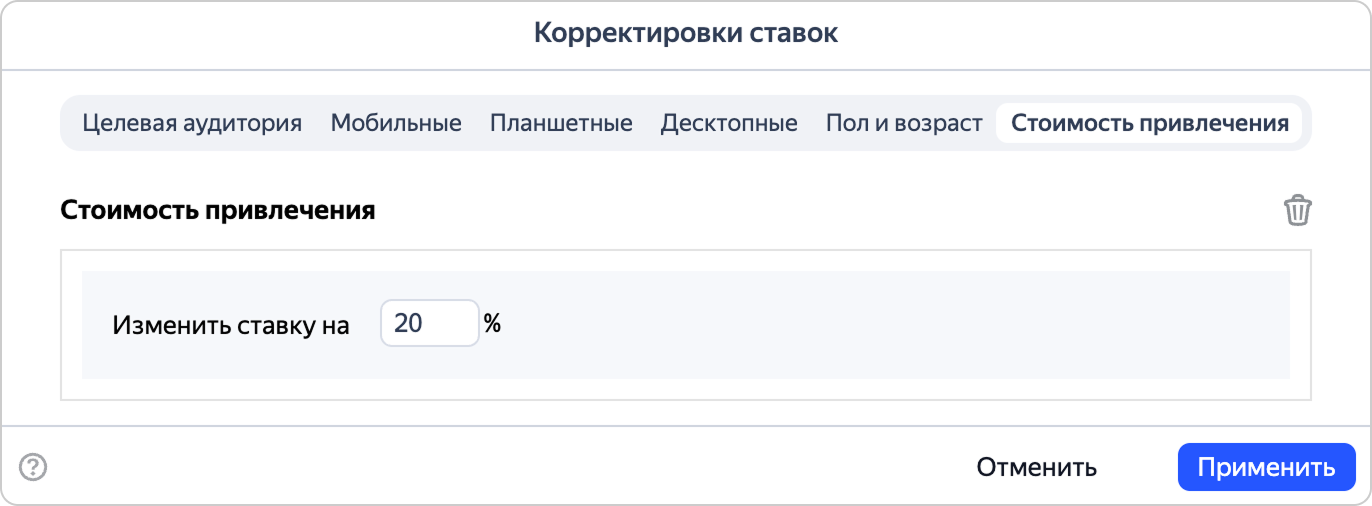Click blank header area right of the title
1372x506 pixels.
point(1100,33)
